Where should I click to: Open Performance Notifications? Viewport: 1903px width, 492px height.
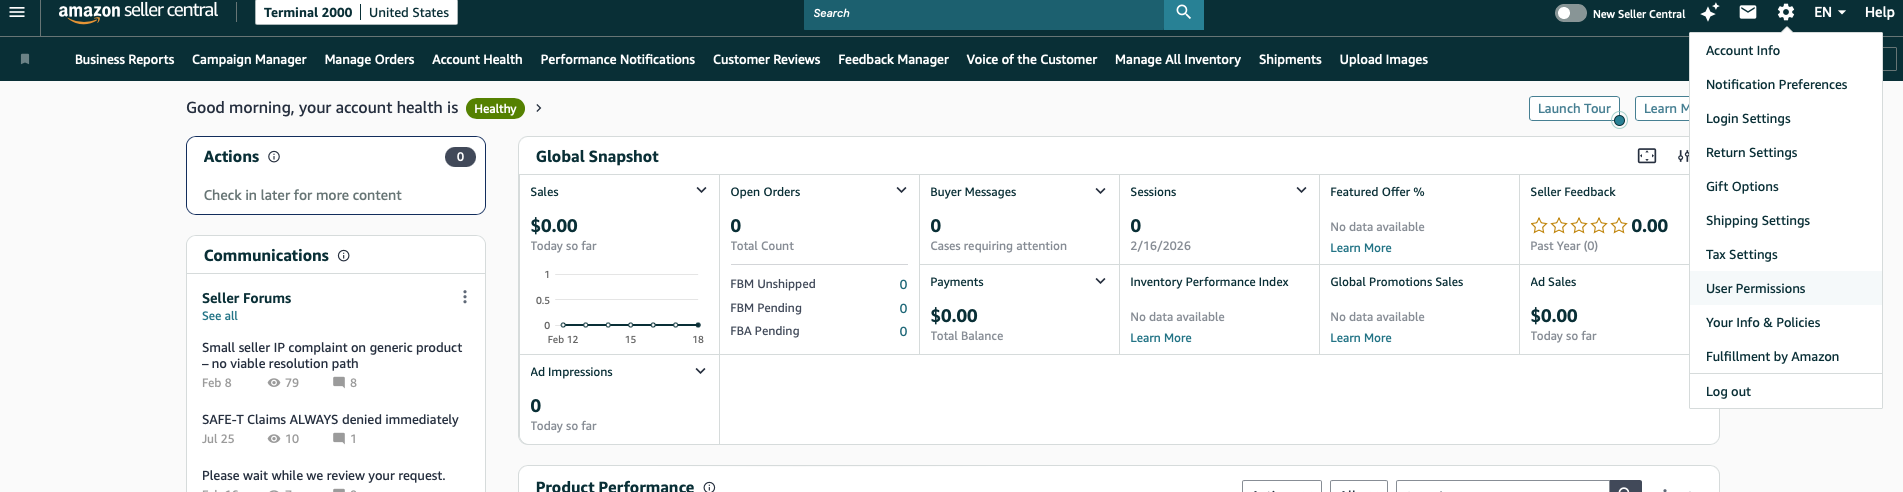617,59
